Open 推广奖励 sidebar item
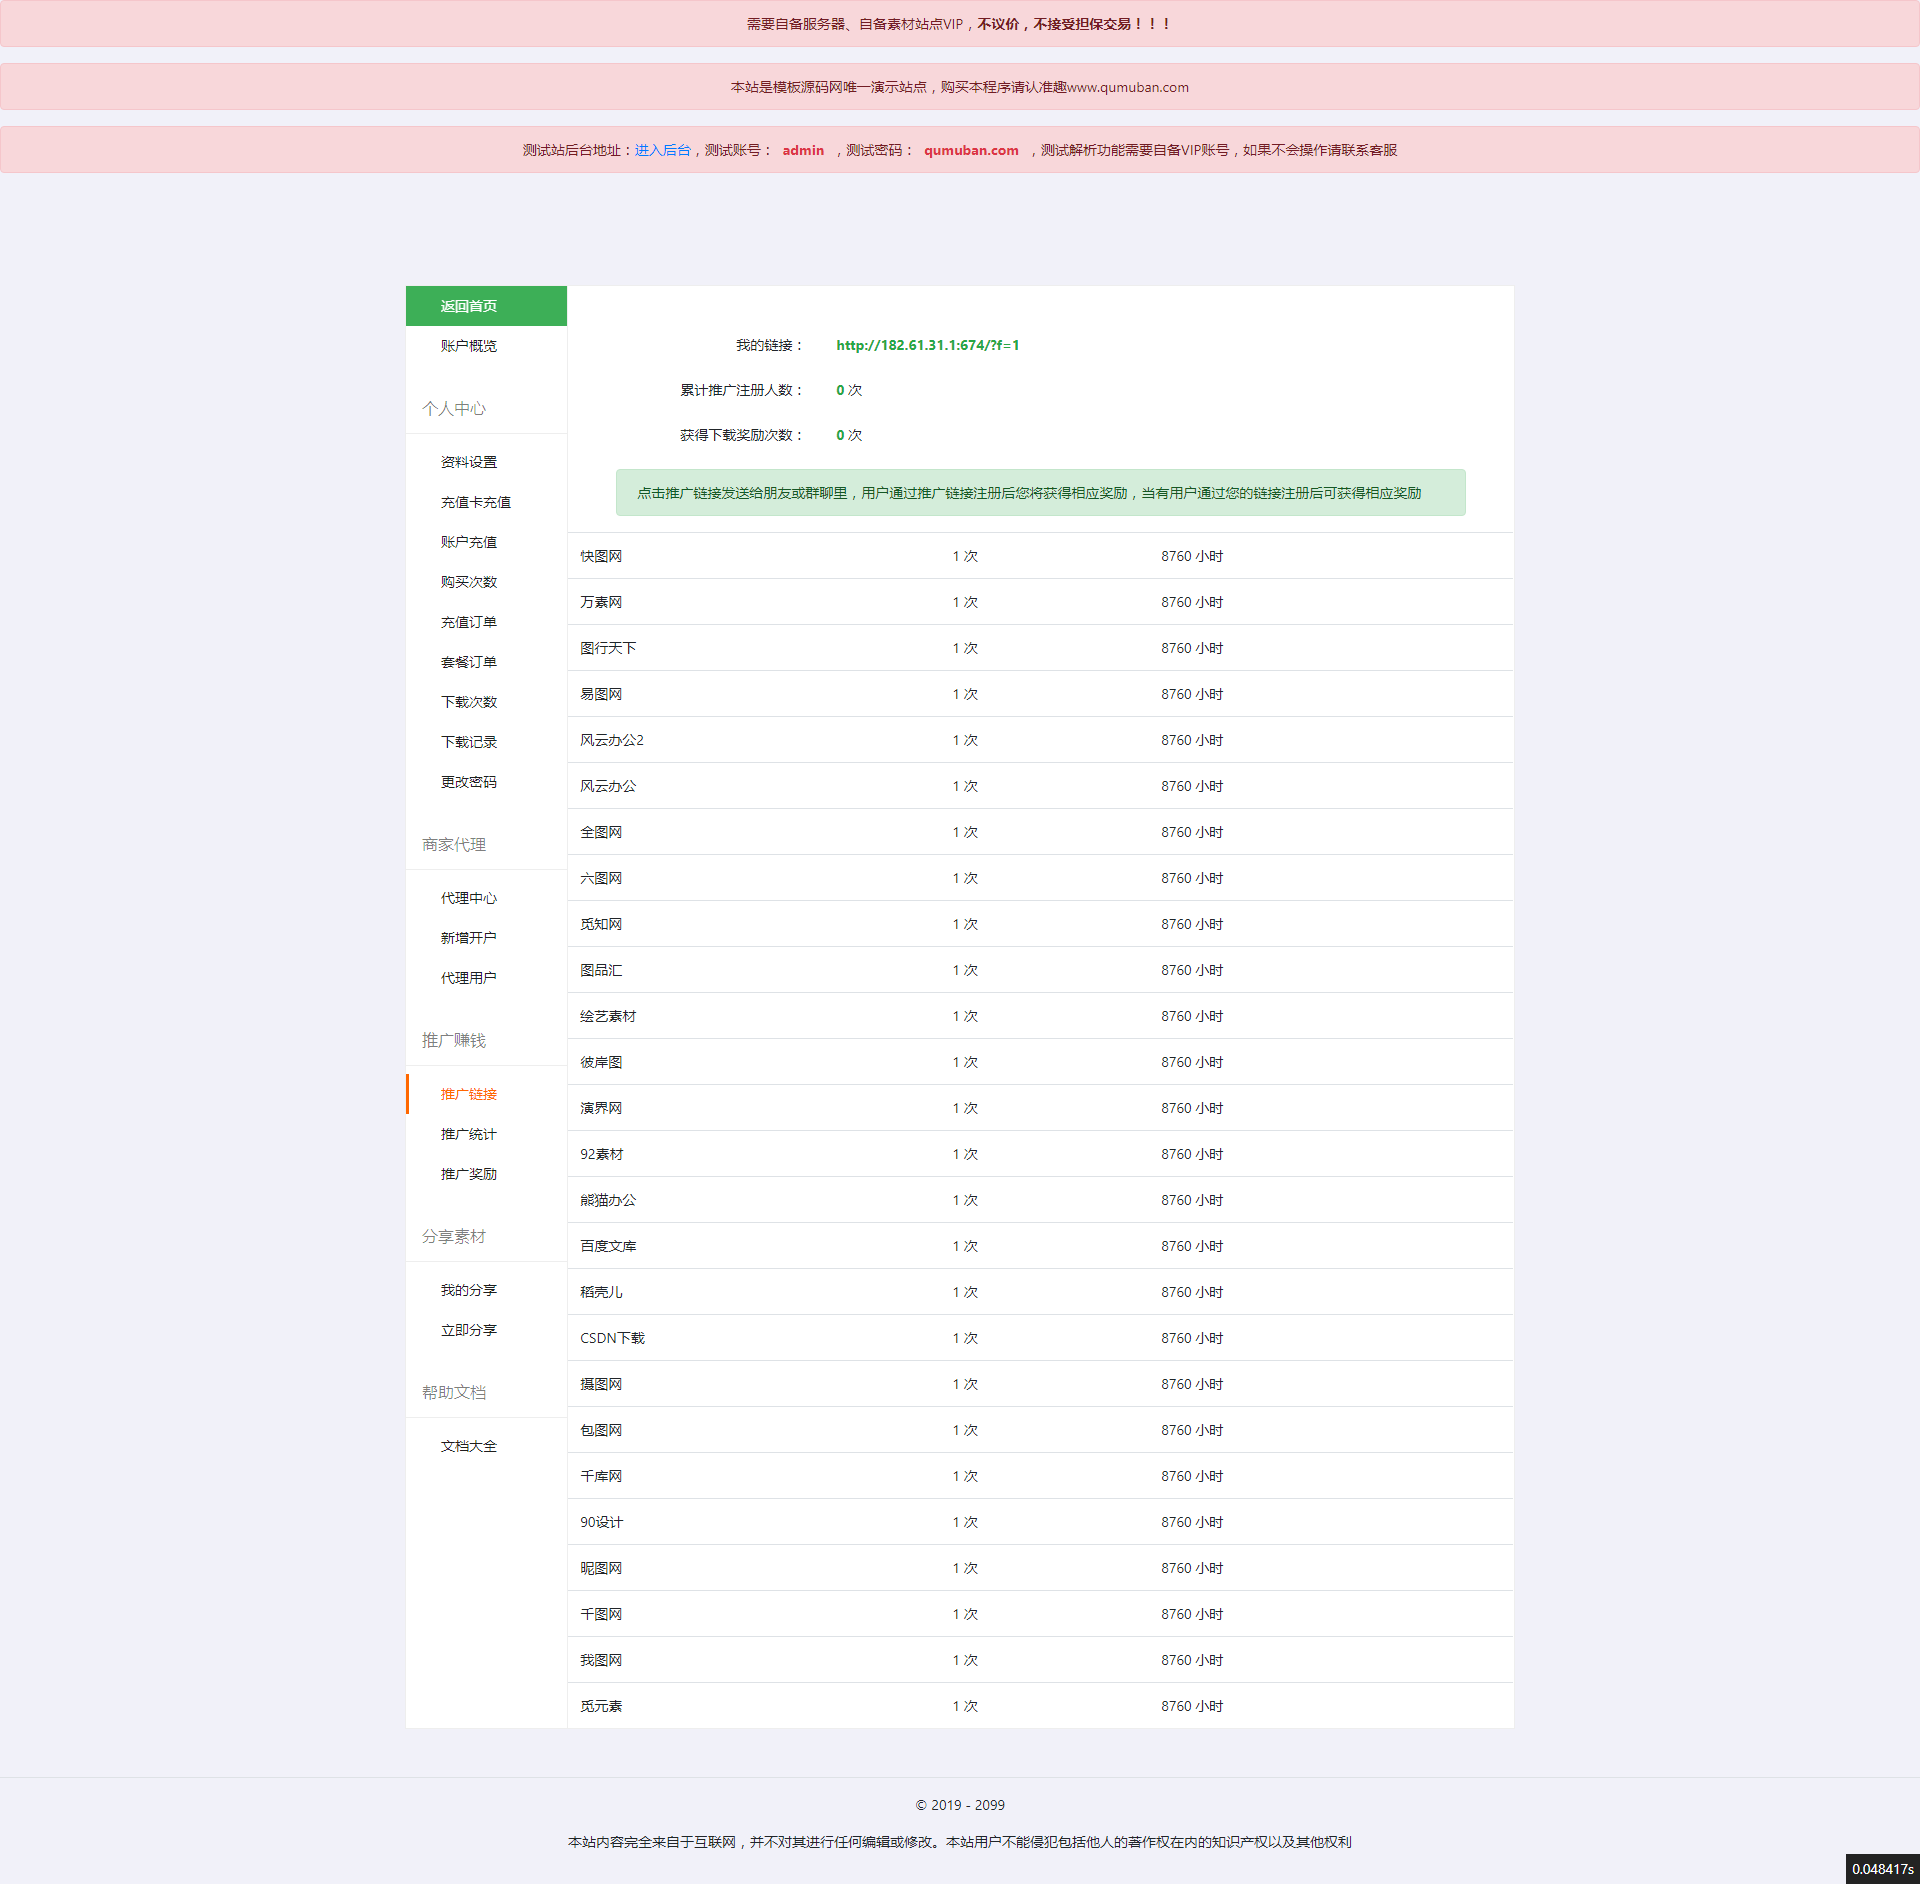Viewport: 1920px width, 1884px height. coord(468,1174)
